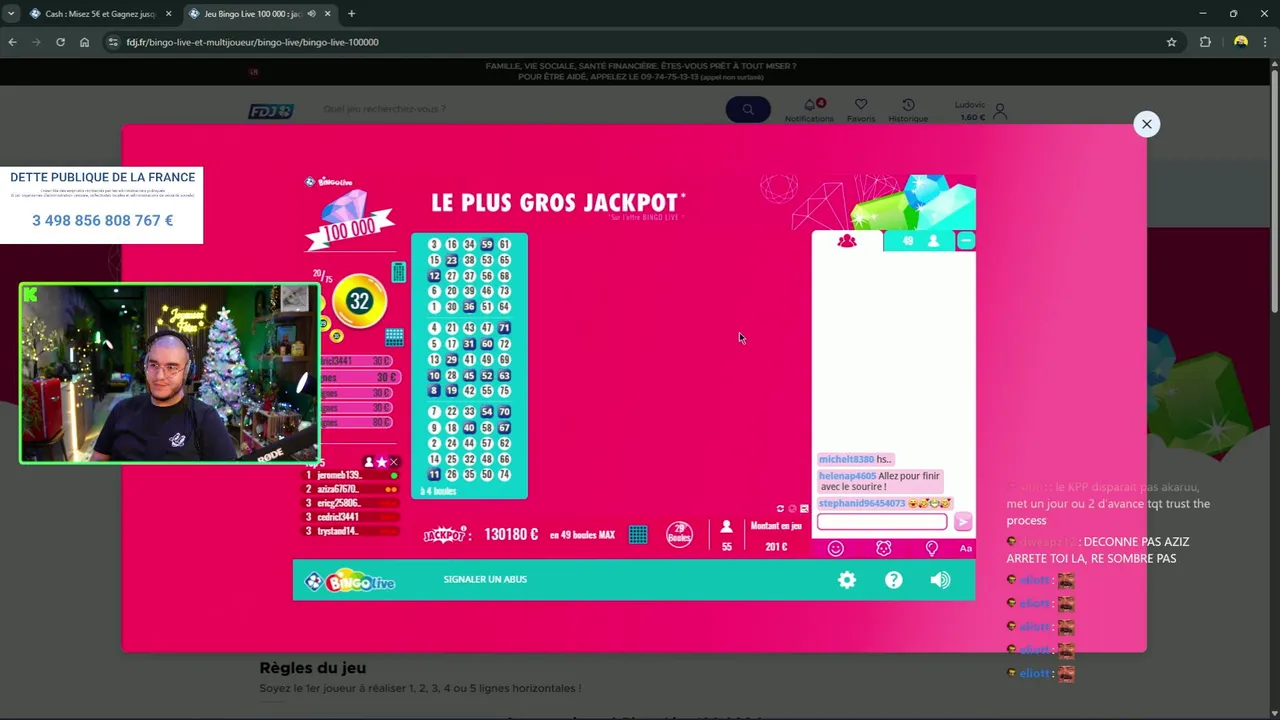Click the fullscreen icon left of the chat input
Viewport: 1280px width, 720px height.
pos(804,509)
